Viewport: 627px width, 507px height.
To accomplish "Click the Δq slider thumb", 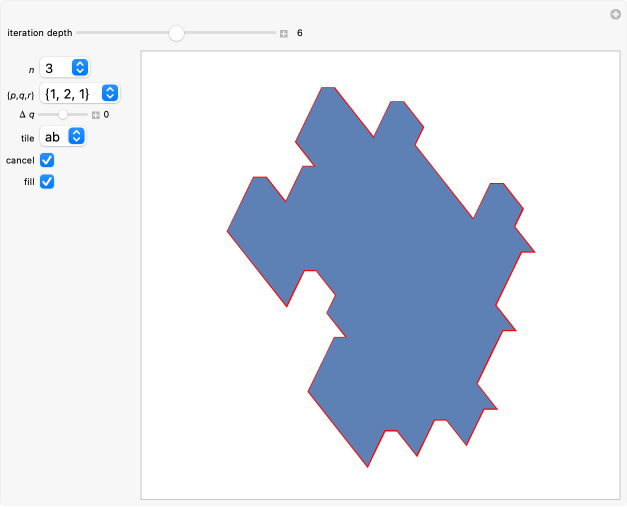I will pos(63,115).
